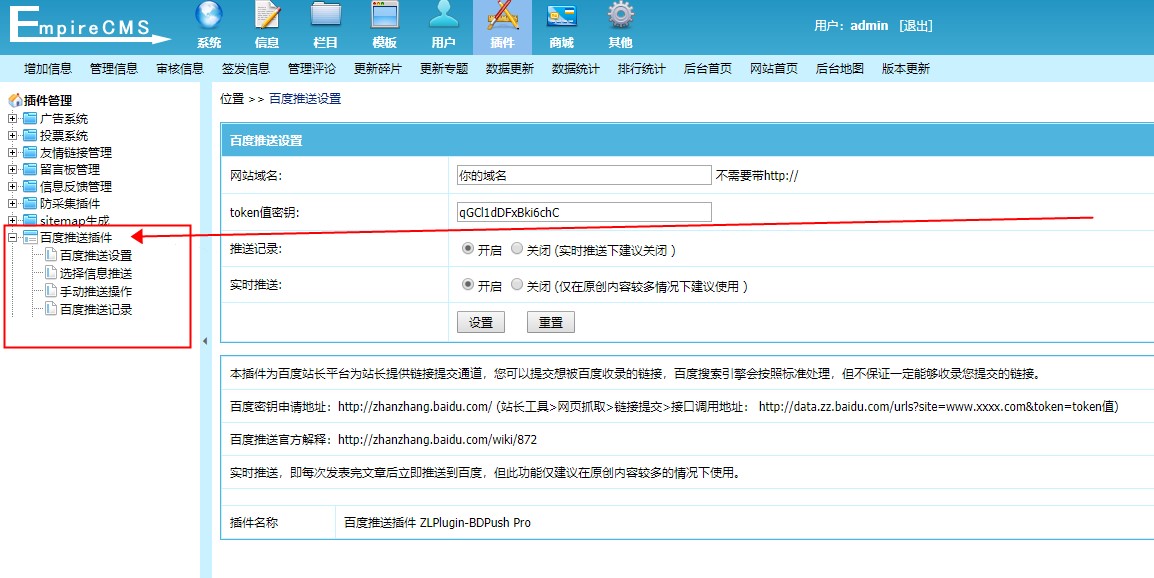This screenshot has height=578, width=1154.
Task: Open the 版本更新 menu item
Action: (906, 68)
